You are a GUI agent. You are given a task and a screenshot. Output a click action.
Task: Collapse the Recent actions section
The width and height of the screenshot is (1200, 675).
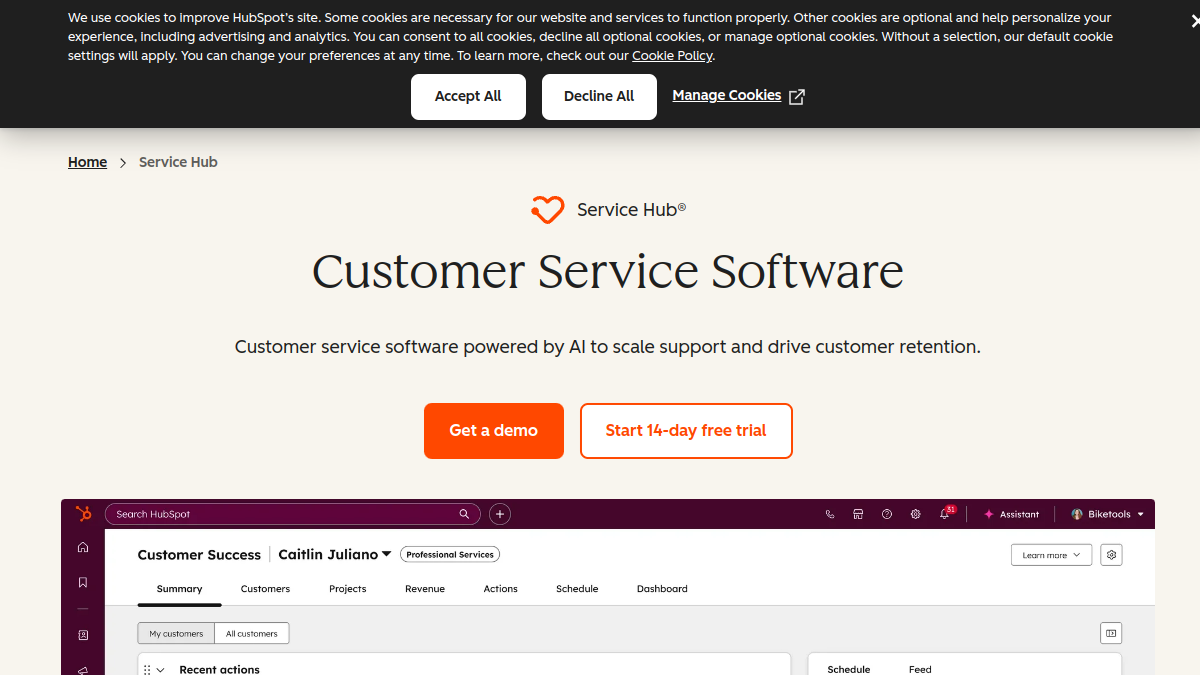(161, 670)
